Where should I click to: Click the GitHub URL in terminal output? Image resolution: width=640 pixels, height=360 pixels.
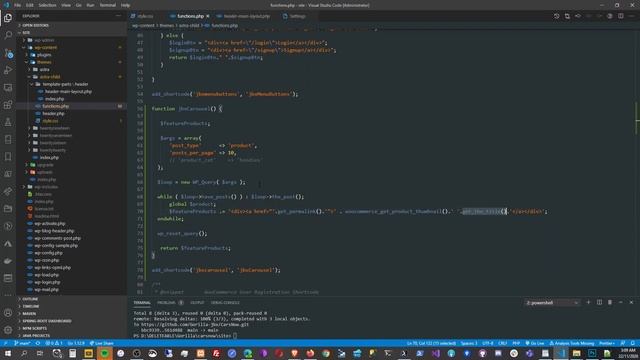click(x=195, y=324)
